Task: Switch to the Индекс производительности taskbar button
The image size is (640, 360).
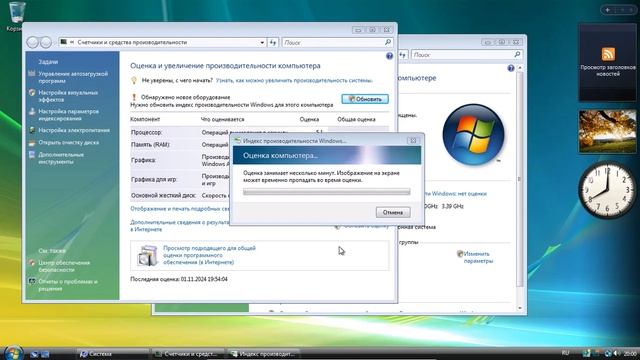Action: 263,354
